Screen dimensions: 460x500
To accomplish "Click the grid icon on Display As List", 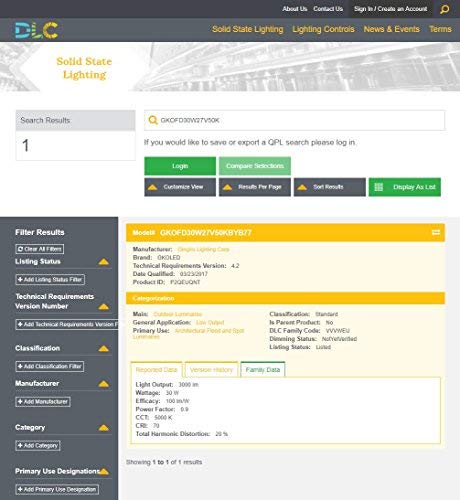I will [x=378, y=187].
